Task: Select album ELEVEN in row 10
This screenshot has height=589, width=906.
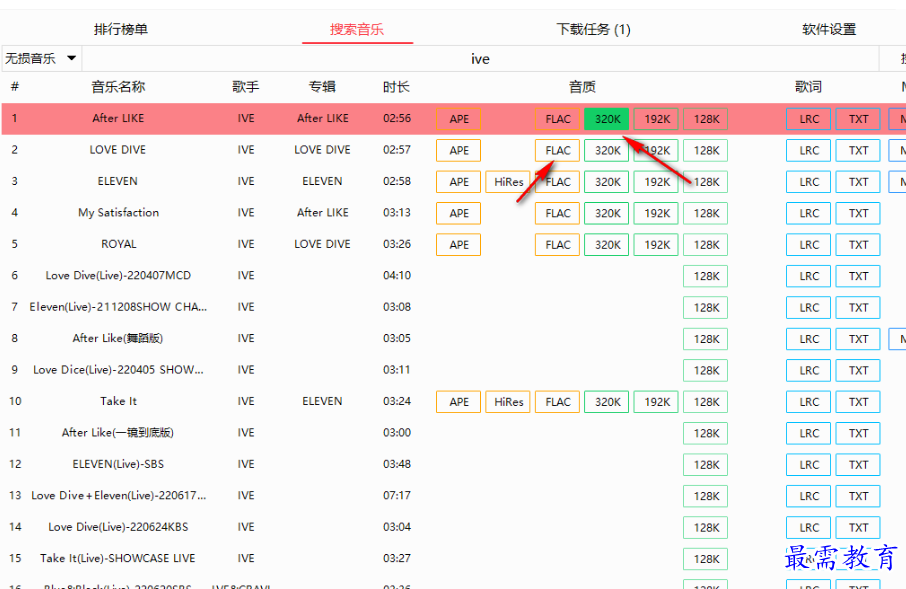Action: click(x=322, y=401)
